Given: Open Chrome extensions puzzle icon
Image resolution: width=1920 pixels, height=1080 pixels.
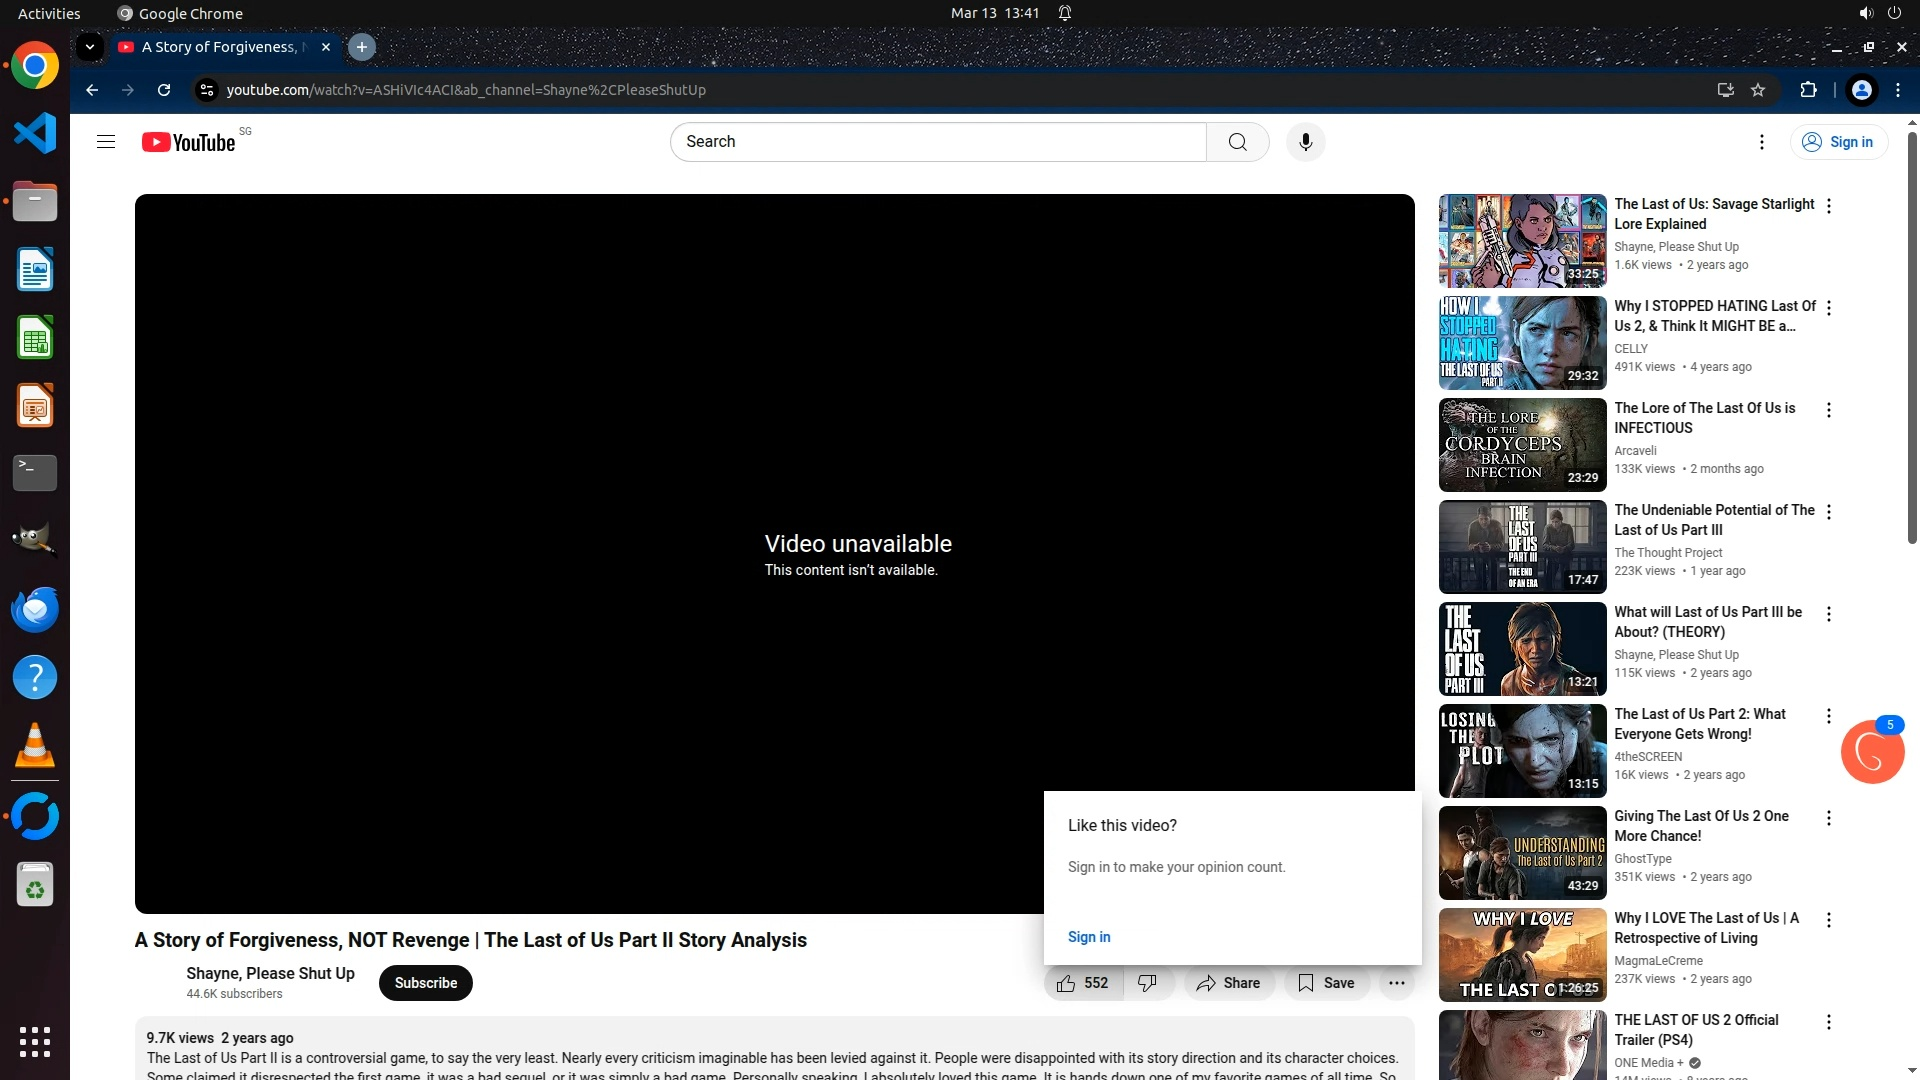Looking at the screenshot, I should coord(1808,90).
